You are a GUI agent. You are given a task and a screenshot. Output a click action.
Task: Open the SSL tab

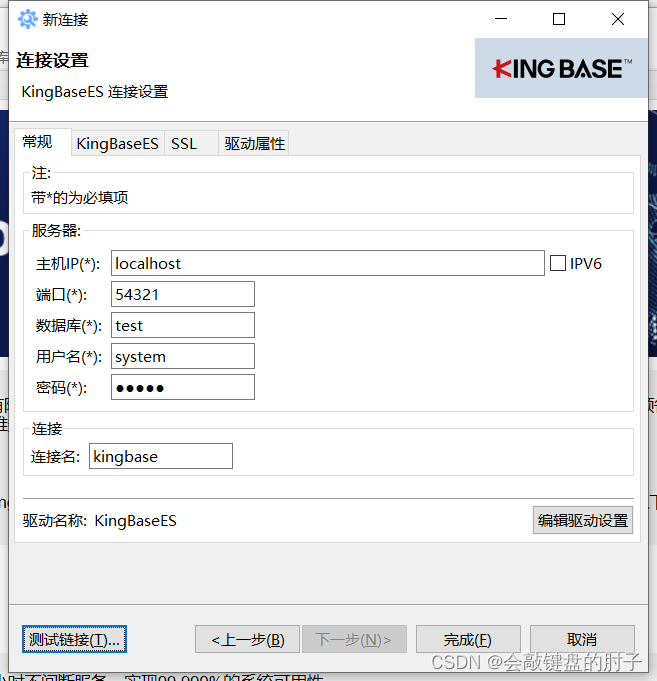click(x=191, y=143)
